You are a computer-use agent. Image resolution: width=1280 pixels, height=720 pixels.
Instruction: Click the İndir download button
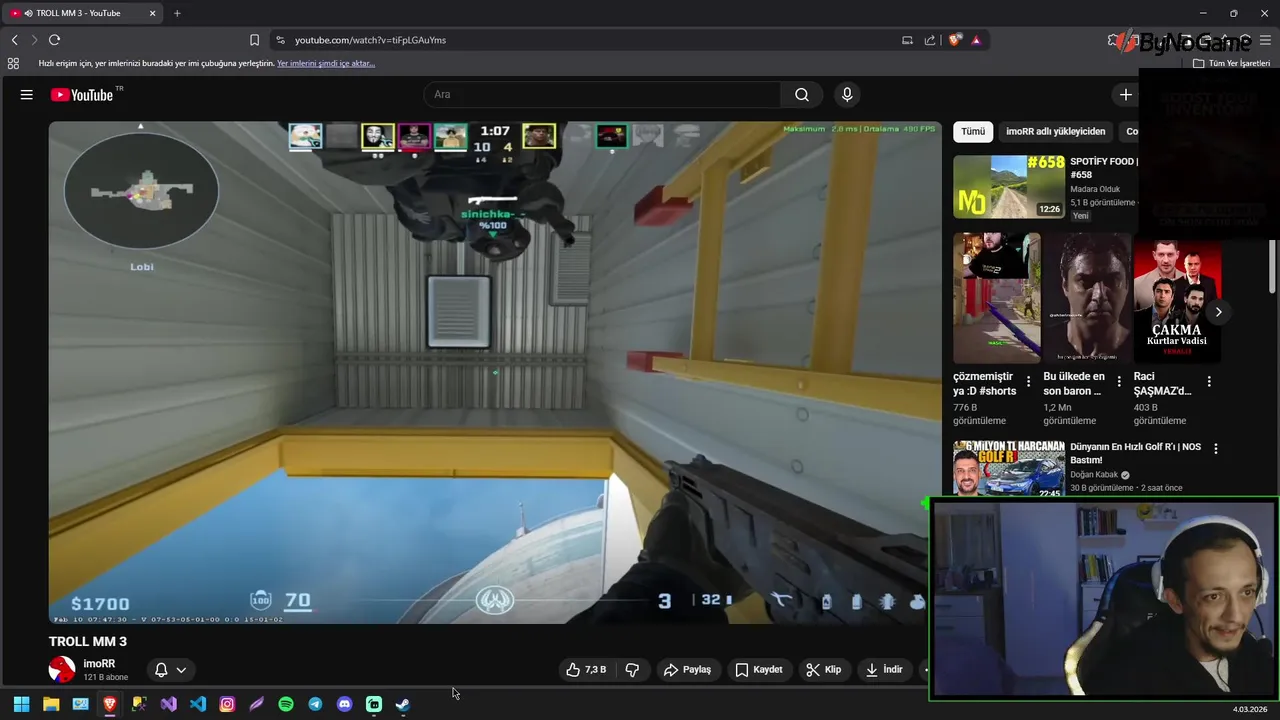[x=884, y=670]
